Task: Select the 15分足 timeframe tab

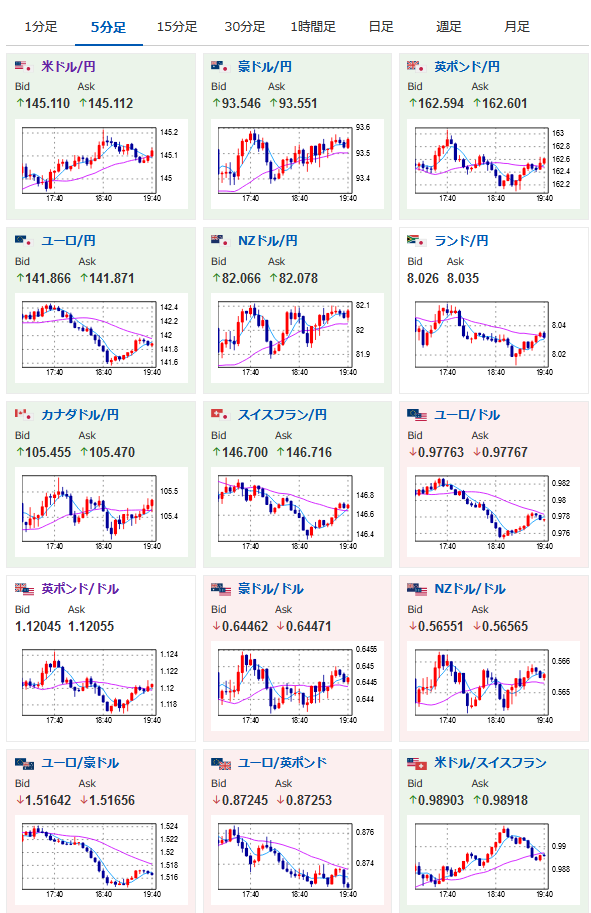Action: click(177, 27)
